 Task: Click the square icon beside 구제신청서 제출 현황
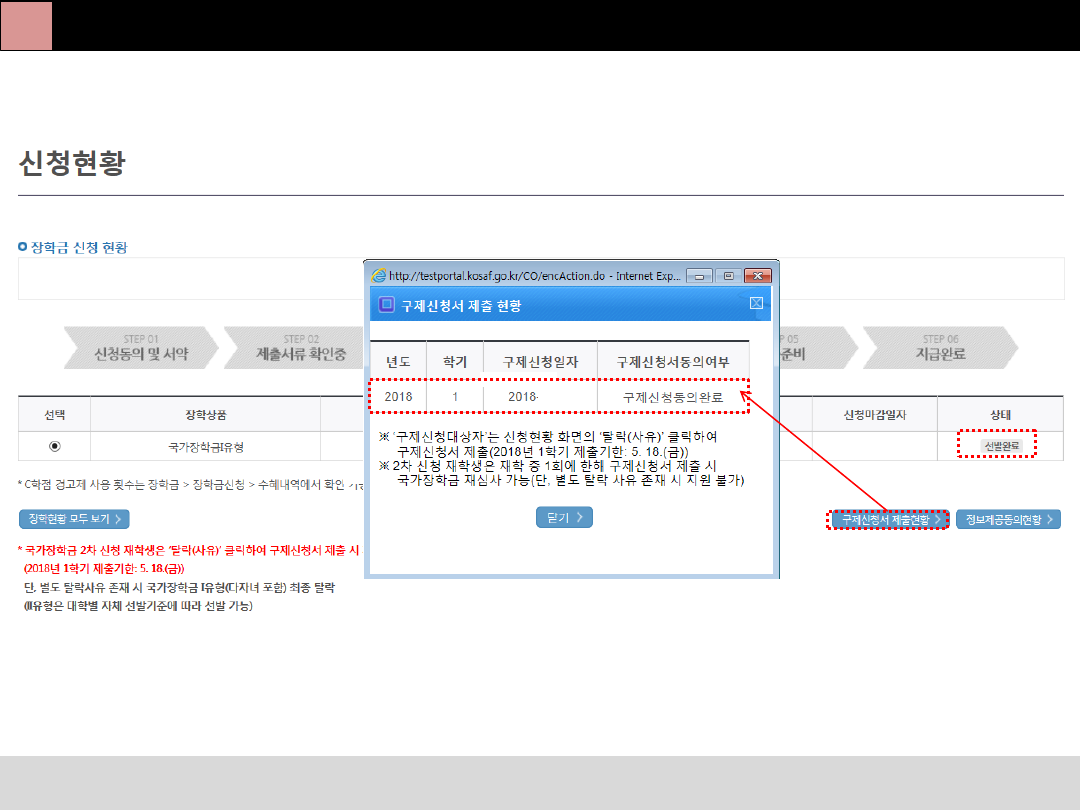(x=386, y=305)
